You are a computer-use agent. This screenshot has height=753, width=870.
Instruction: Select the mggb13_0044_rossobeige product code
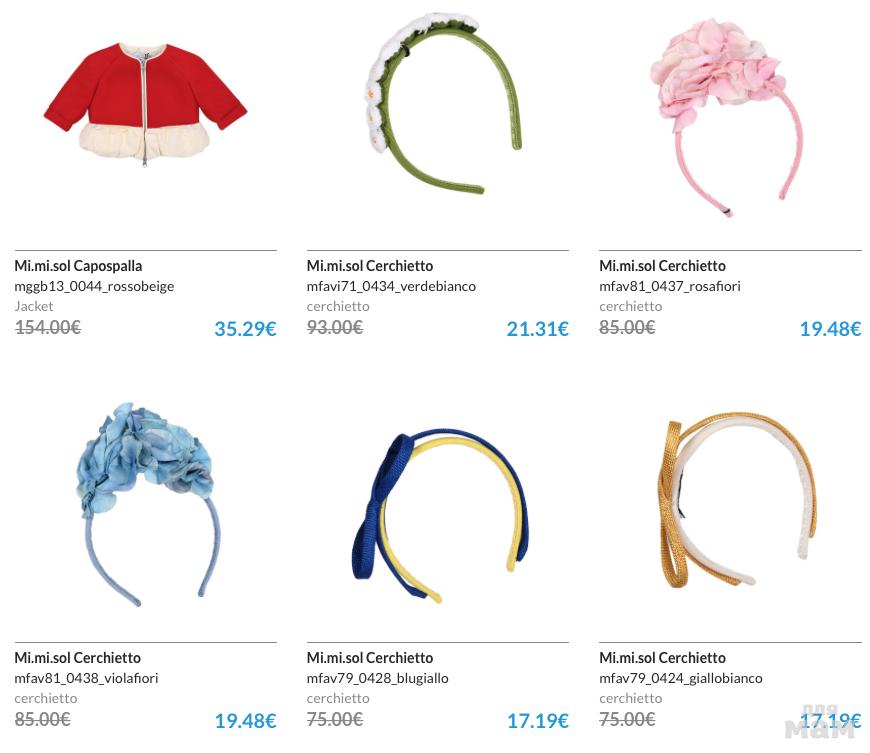tap(94, 286)
